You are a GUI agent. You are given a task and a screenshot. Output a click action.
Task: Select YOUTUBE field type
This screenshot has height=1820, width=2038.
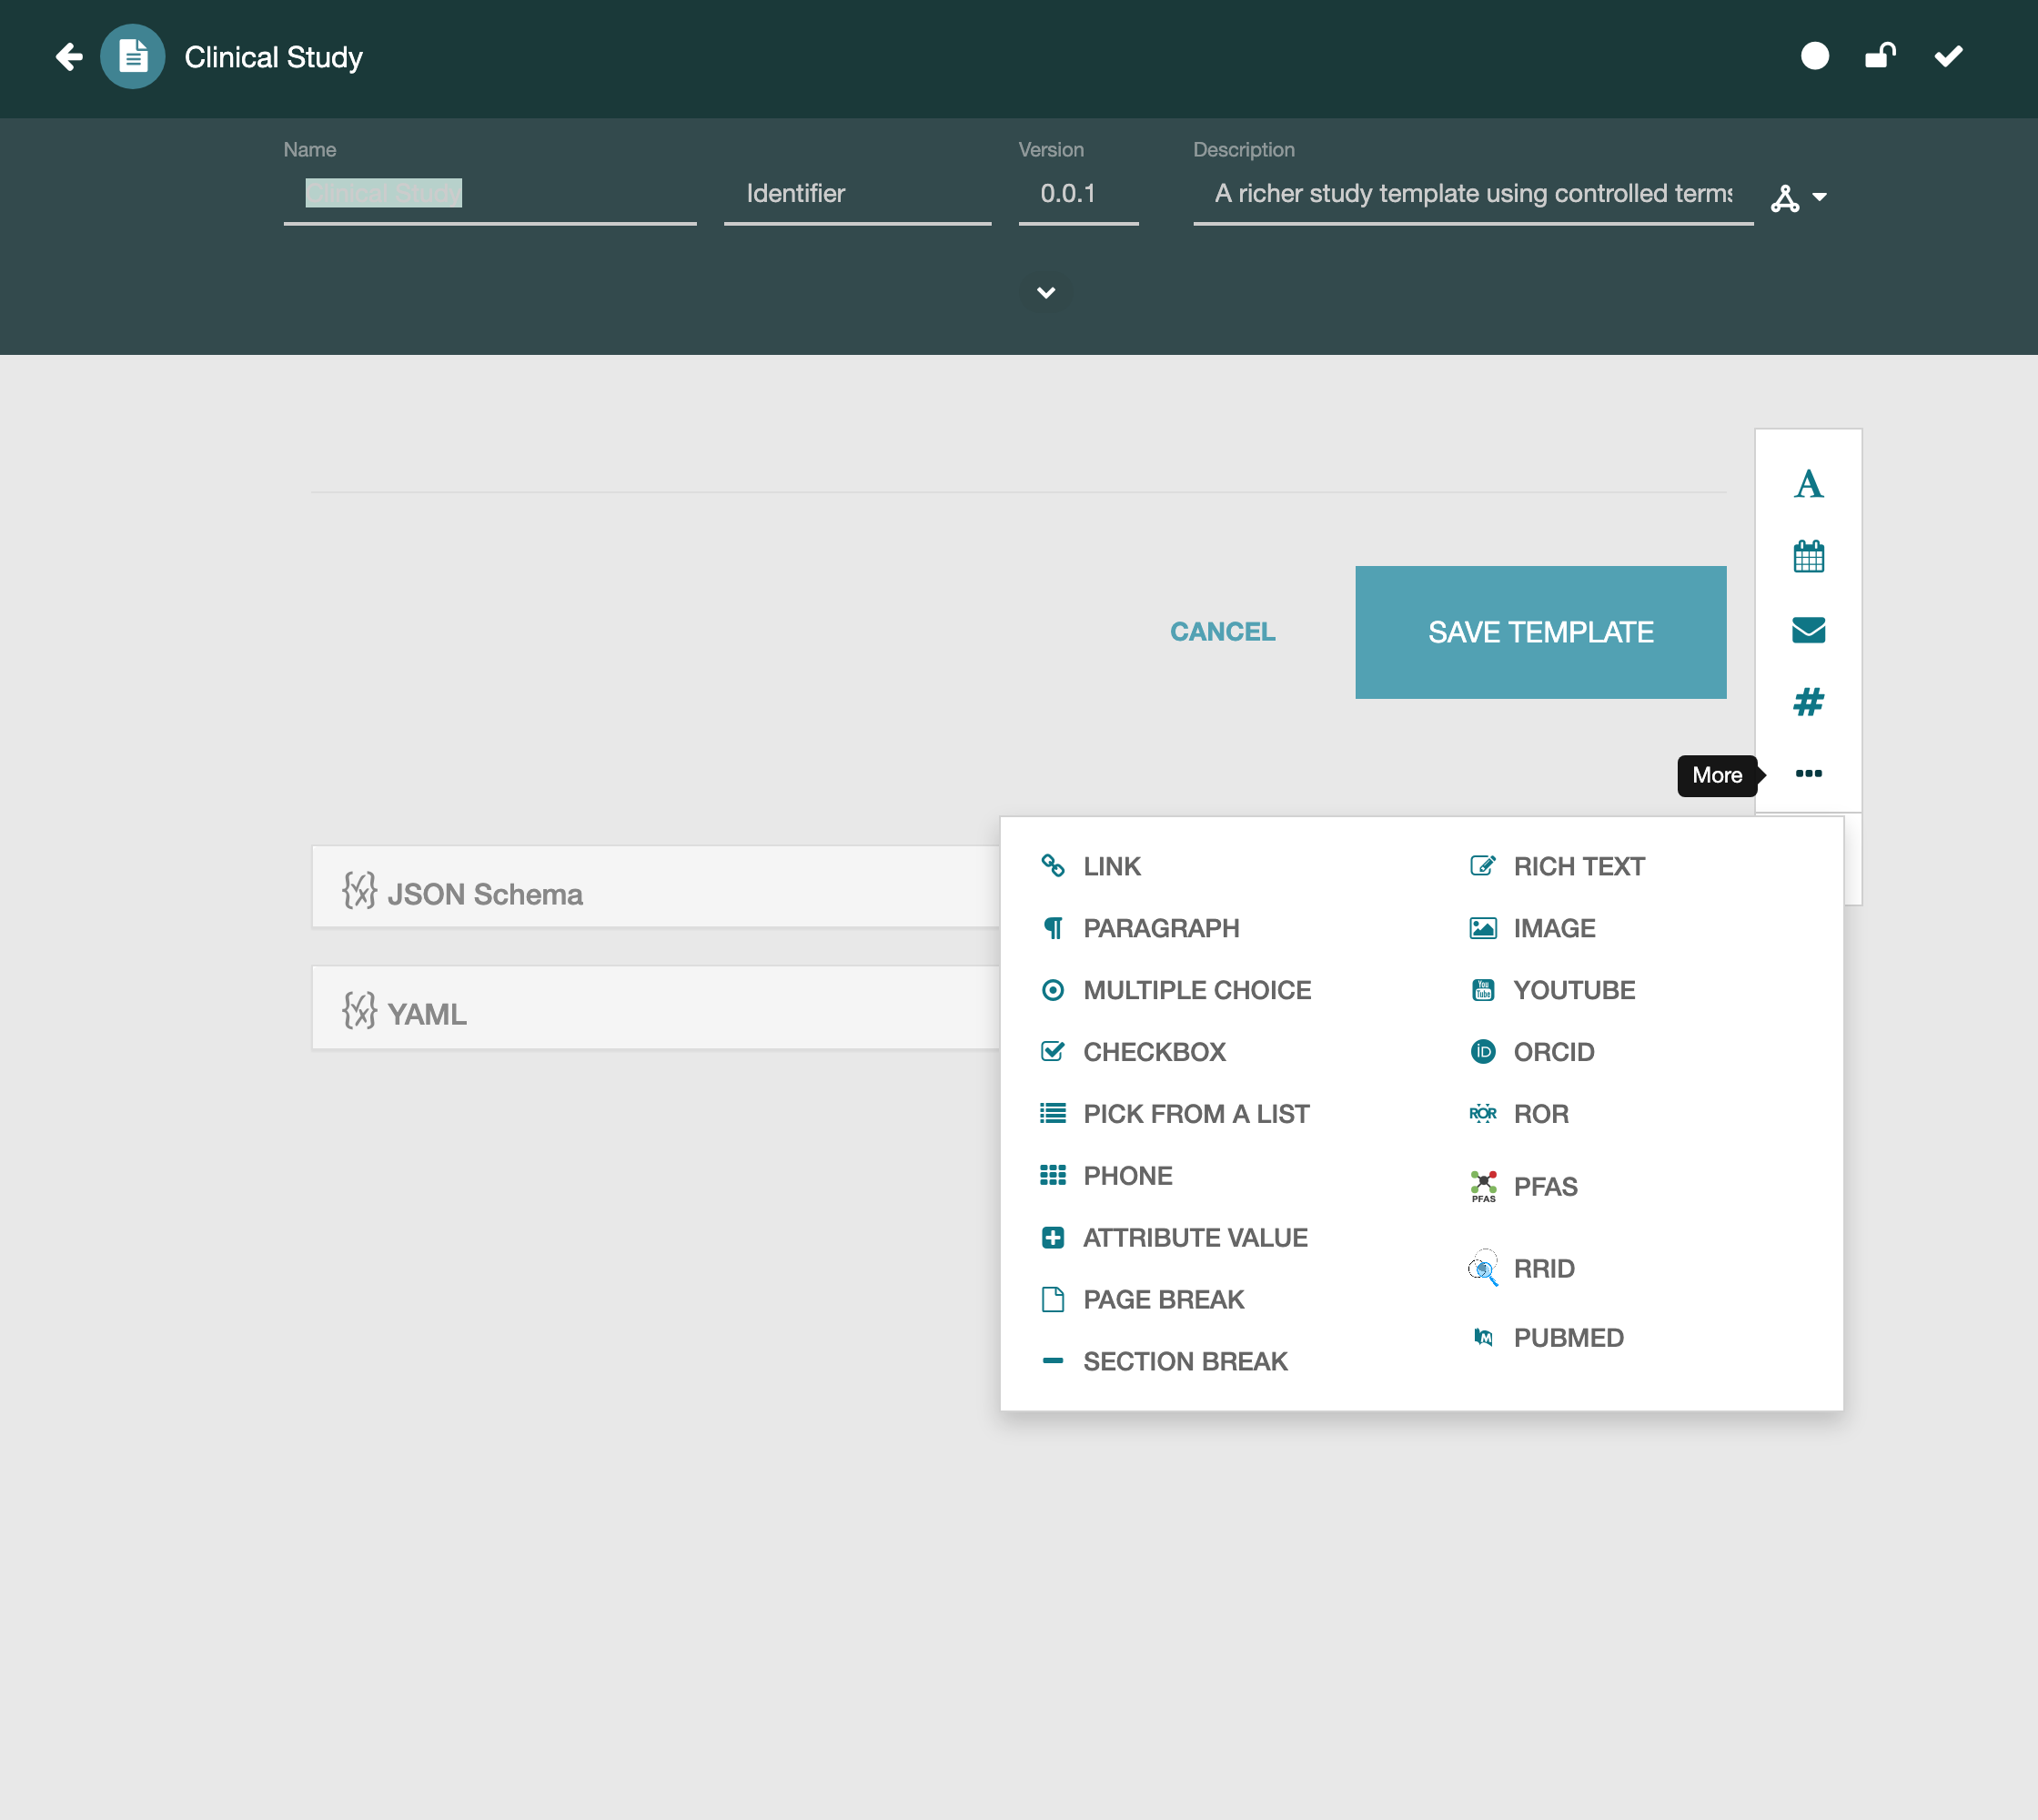point(1552,990)
